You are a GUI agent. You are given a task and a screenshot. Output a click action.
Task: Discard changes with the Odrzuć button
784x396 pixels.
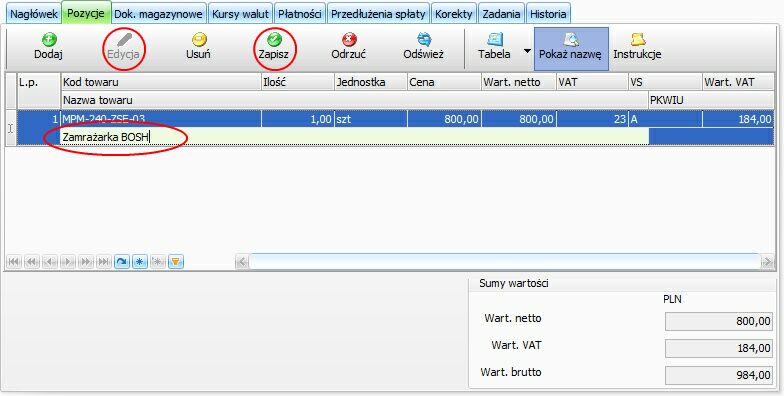[348, 47]
